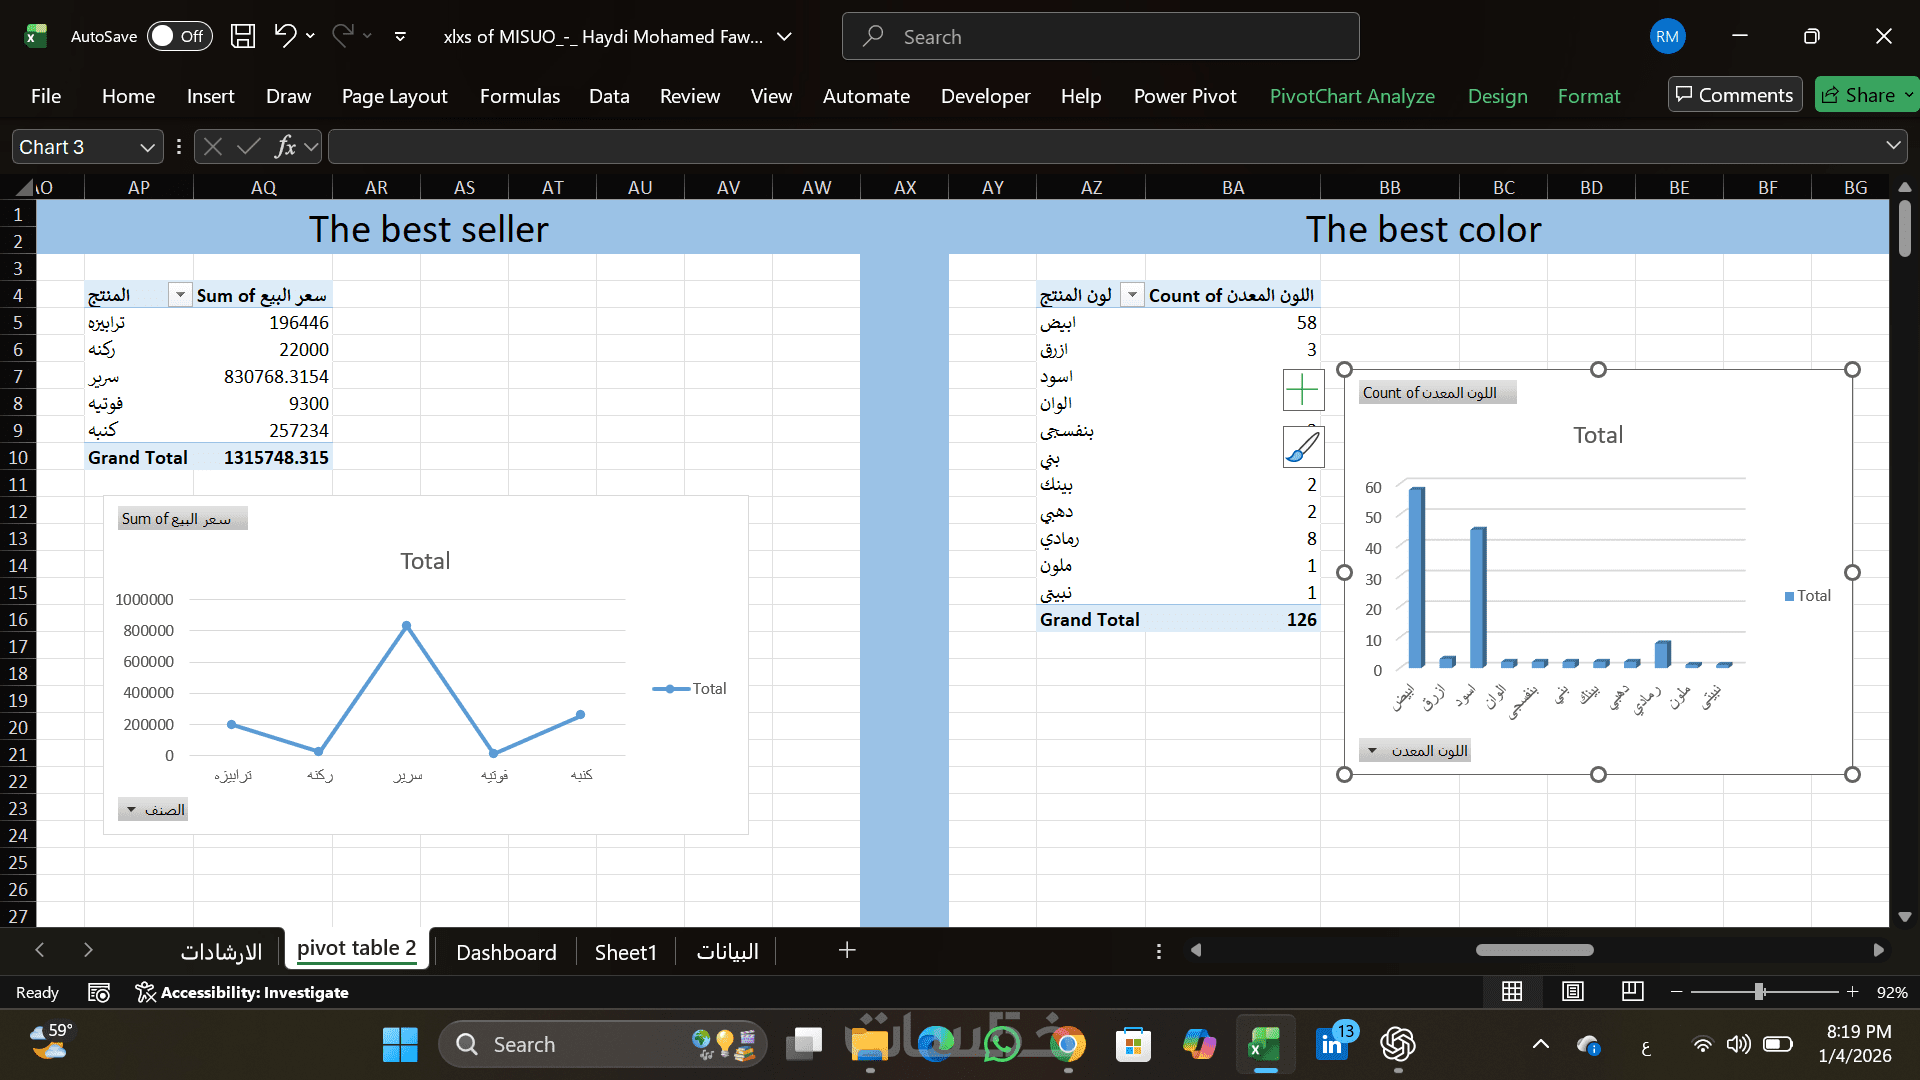Select Normal view button in status bar
The image size is (1920, 1080).
tap(1512, 991)
